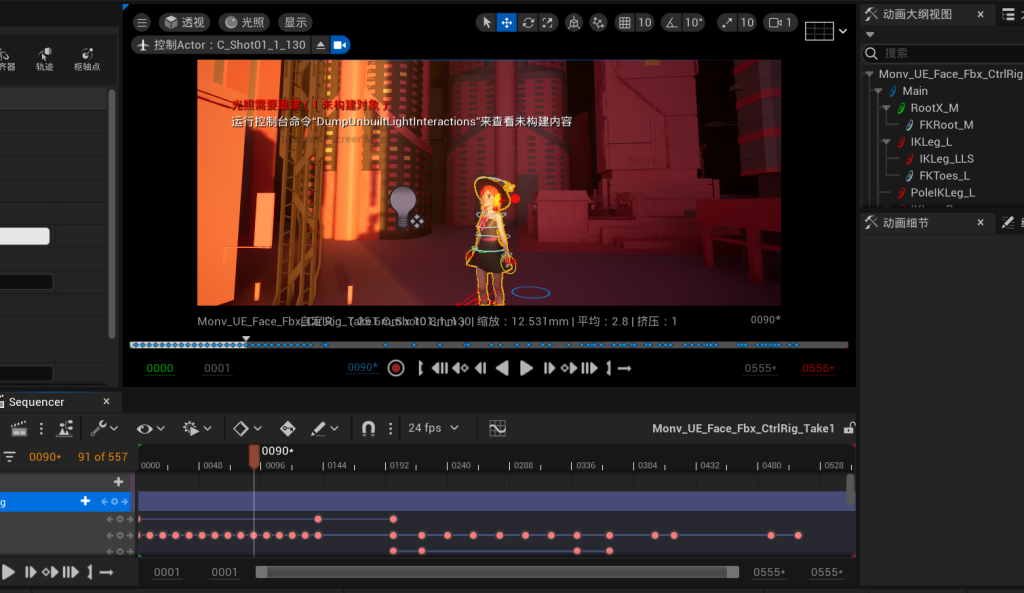This screenshot has height=593, width=1024.
Task: Click Play in the Sequencer bottom transport bar
Action: tap(8, 572)
